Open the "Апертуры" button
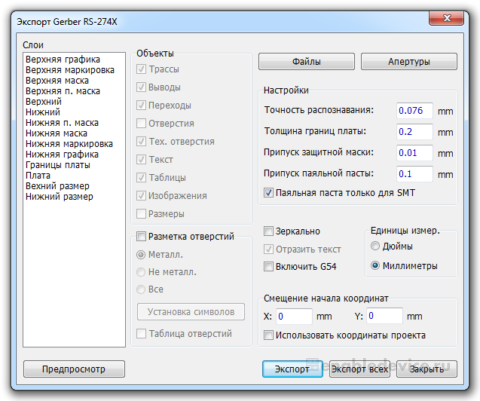This screenshot has height=401, width=480. tap(409, 61)
